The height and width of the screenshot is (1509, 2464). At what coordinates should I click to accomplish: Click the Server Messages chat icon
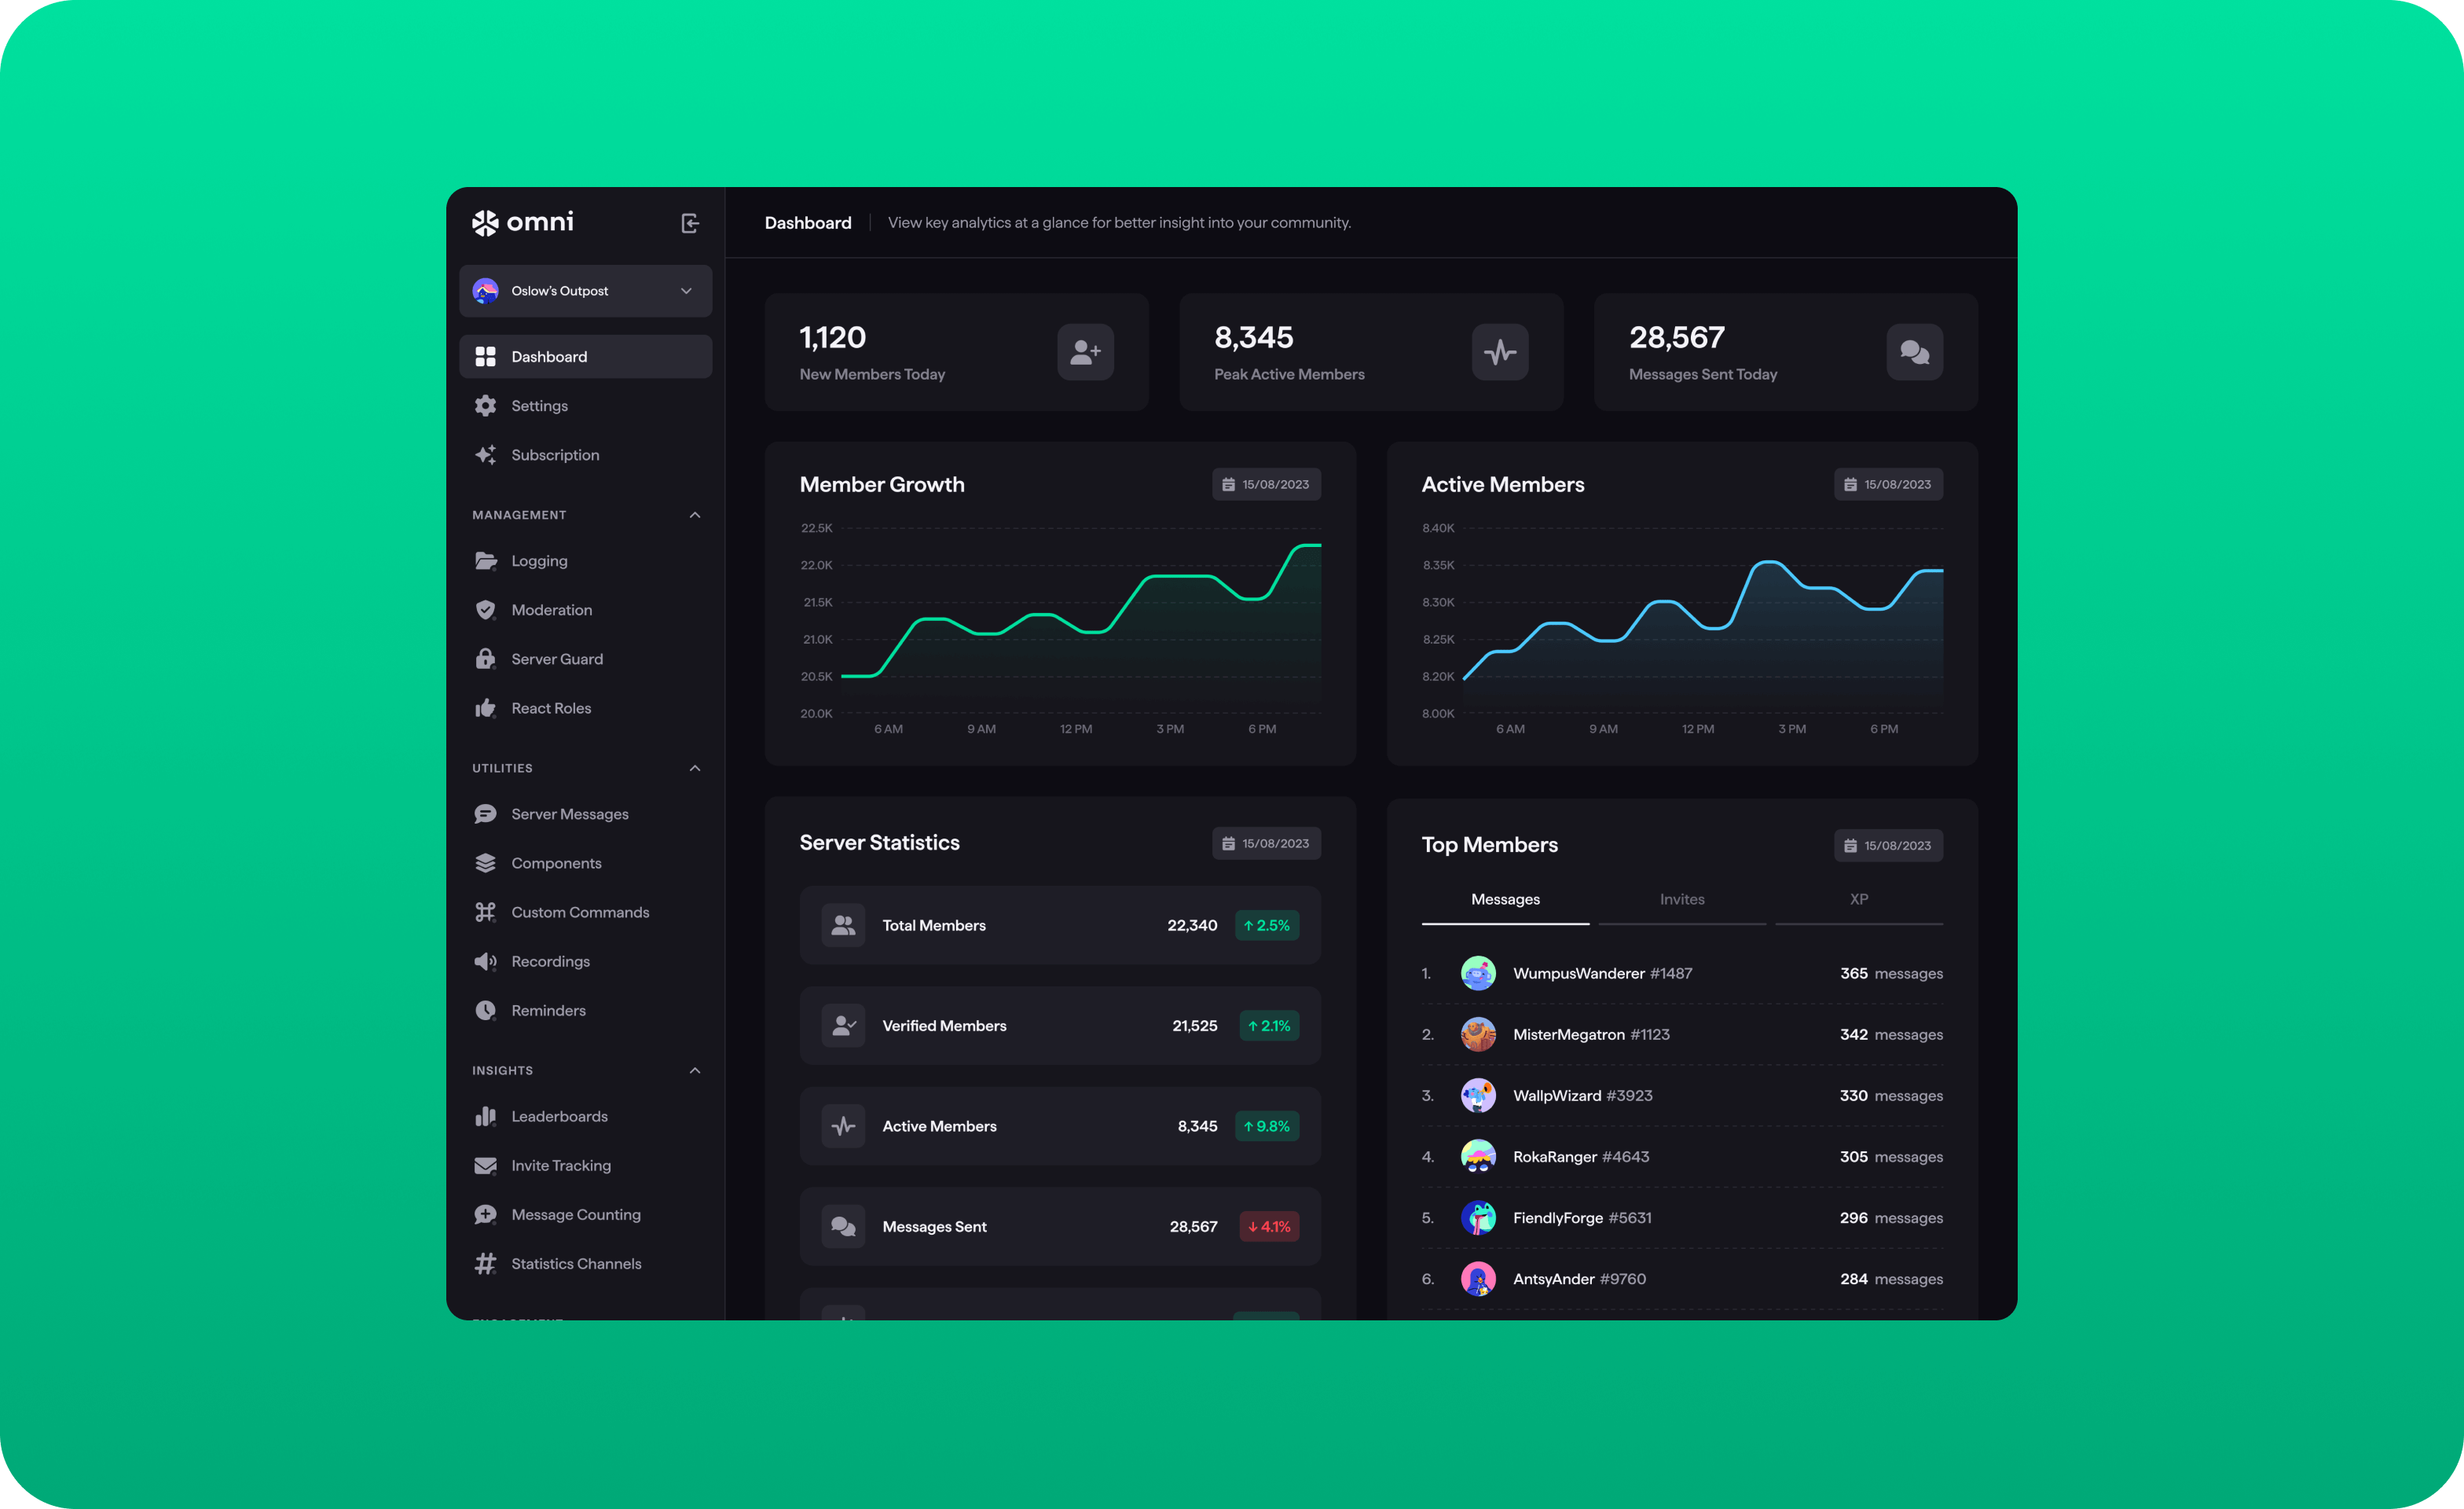[487, 813]
